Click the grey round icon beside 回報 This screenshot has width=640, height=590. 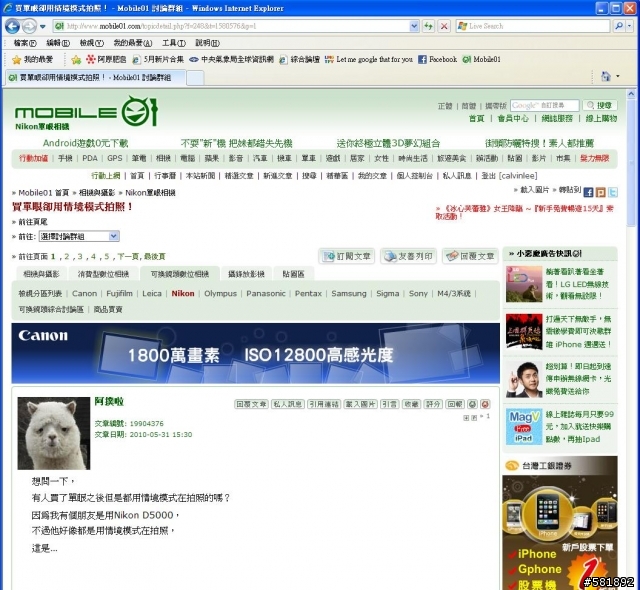(x=473, y=404)
